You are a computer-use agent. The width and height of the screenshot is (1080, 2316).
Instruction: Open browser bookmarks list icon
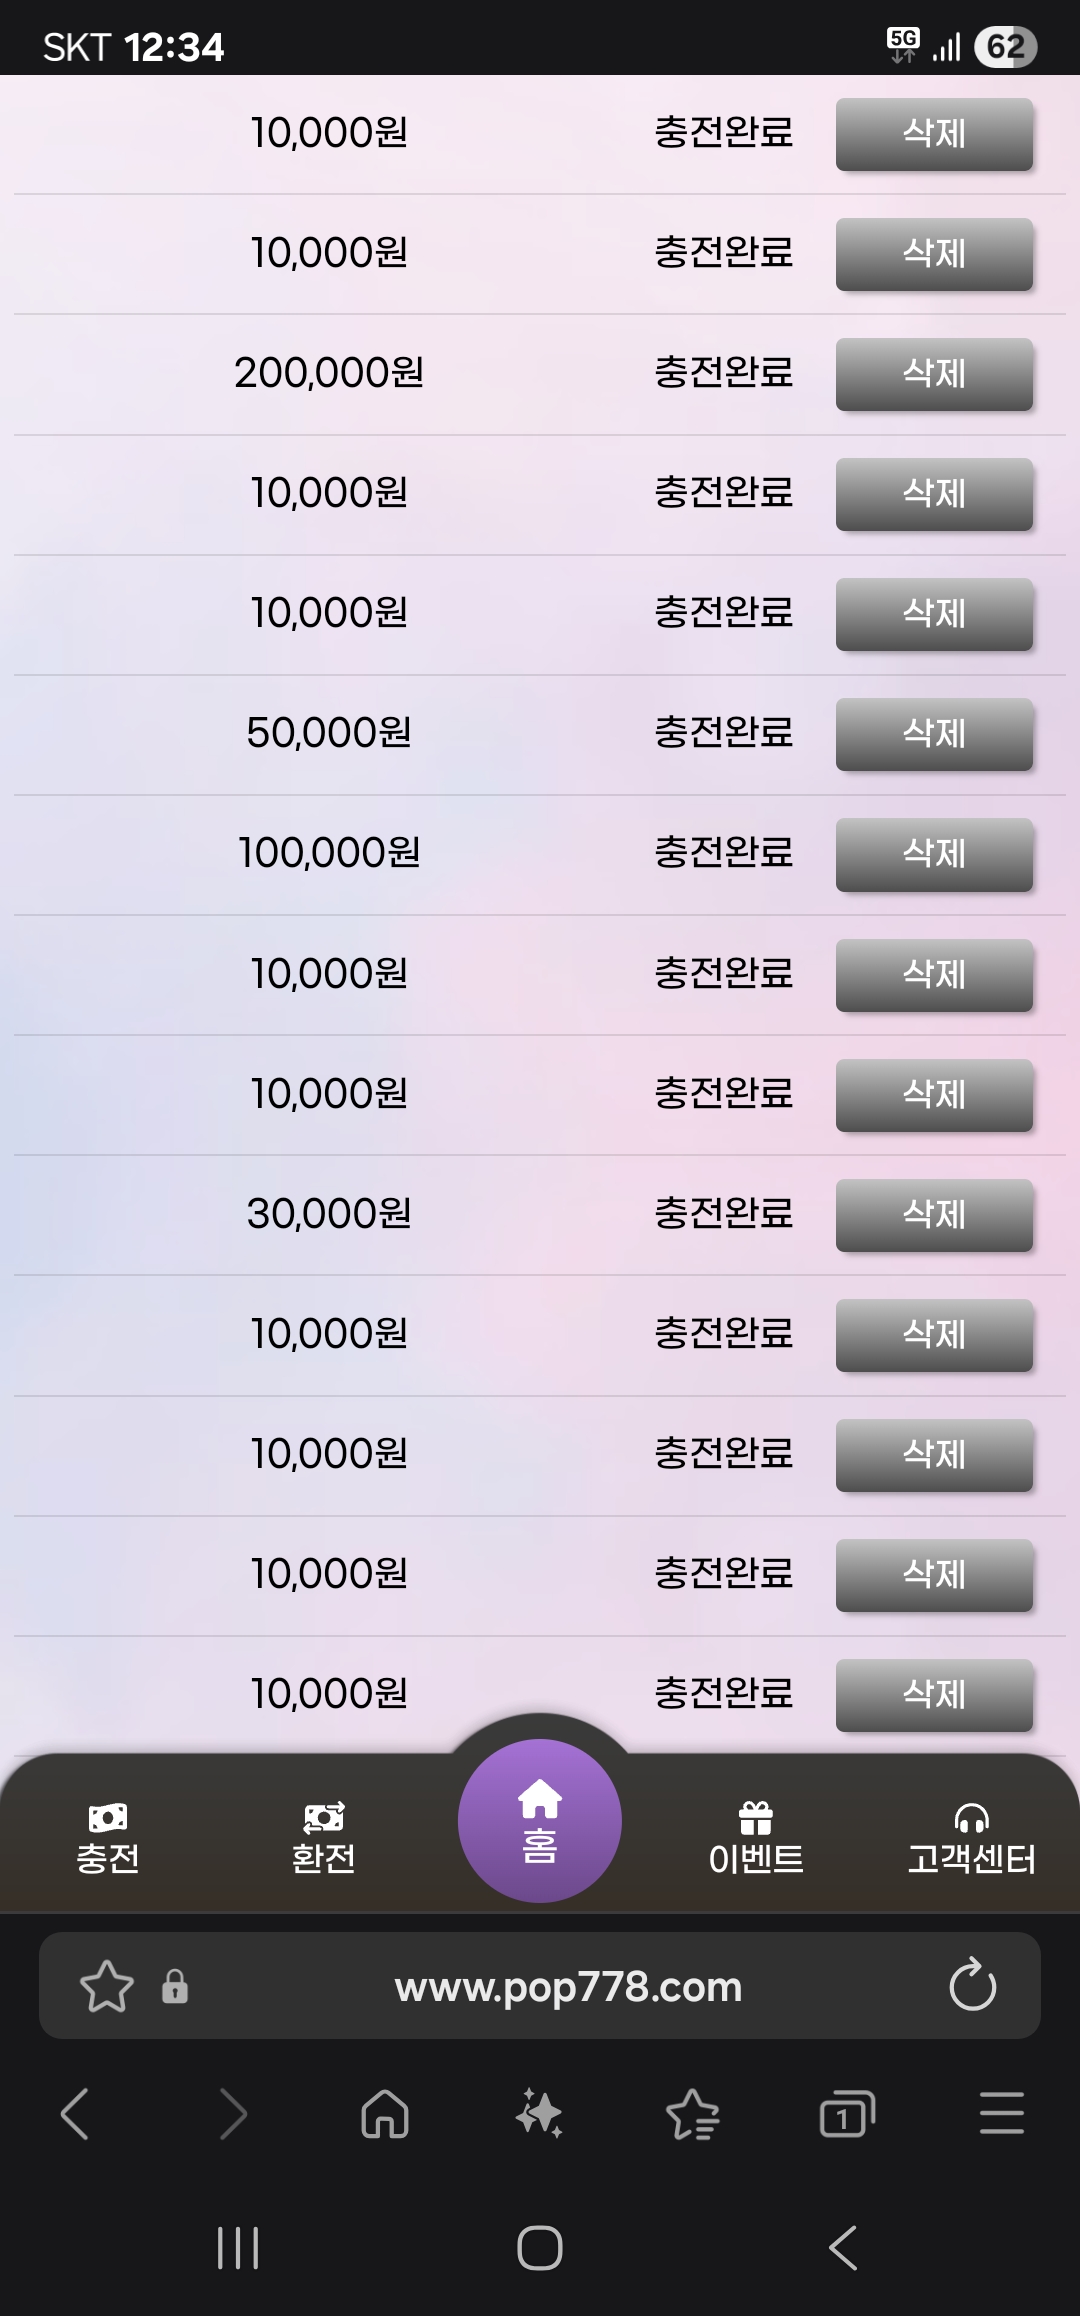tap(692, 2114)
